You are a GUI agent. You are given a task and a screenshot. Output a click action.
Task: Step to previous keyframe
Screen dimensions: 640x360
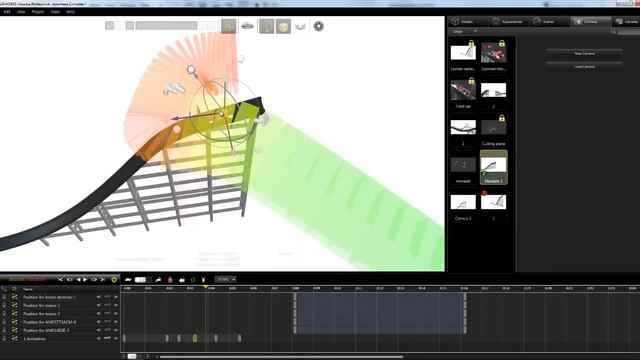(x=69, y=280)
